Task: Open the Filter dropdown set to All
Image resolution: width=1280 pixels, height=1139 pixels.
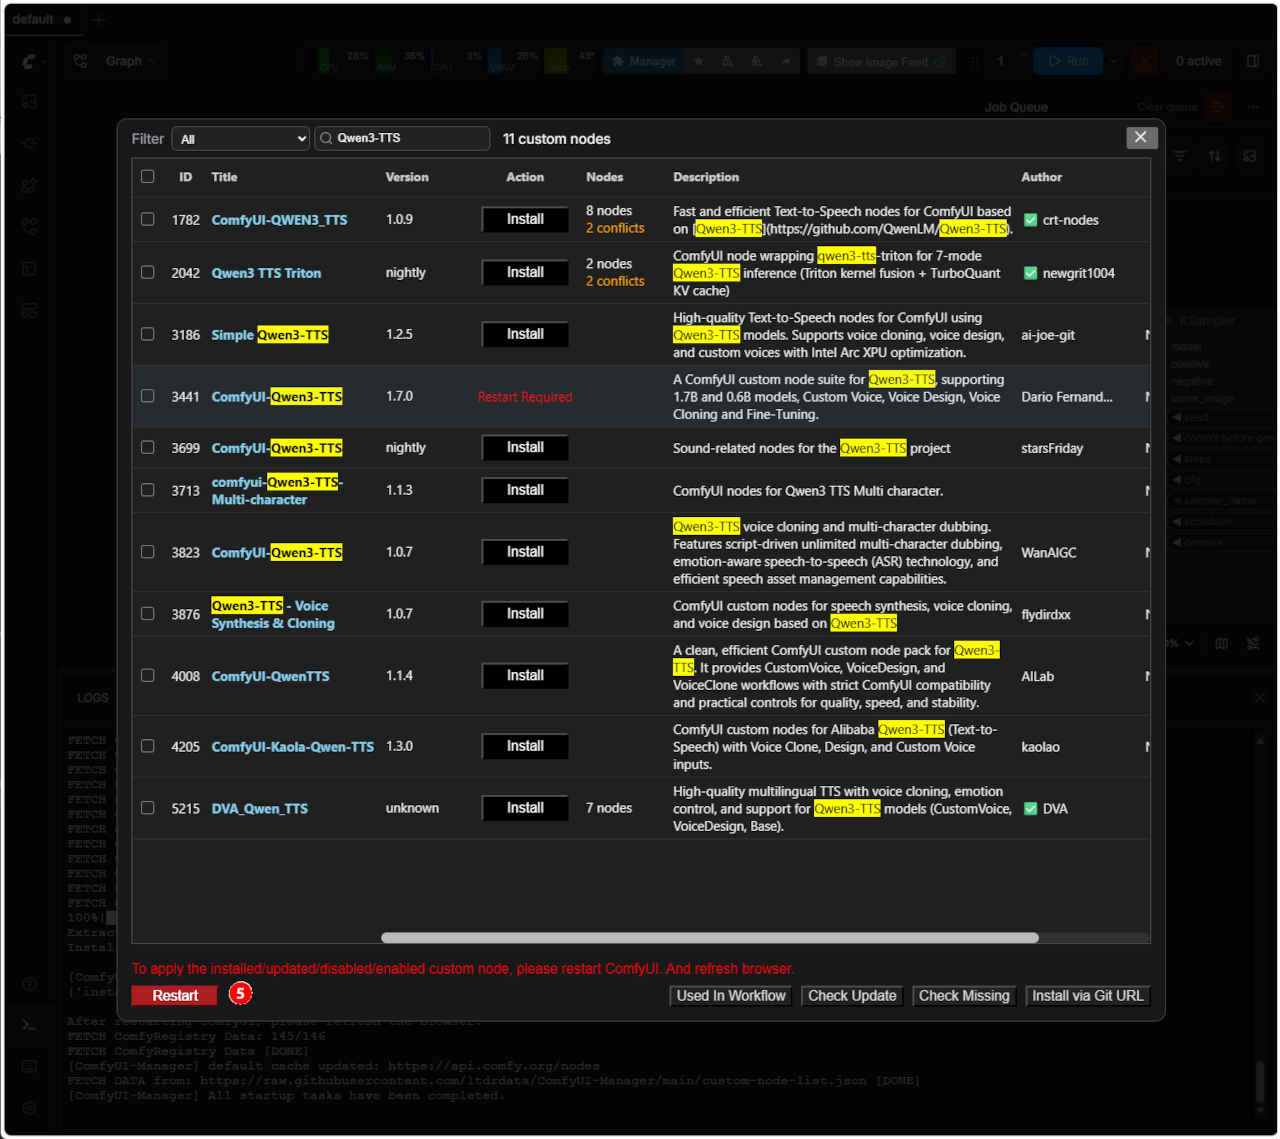Action: [241, 139]
